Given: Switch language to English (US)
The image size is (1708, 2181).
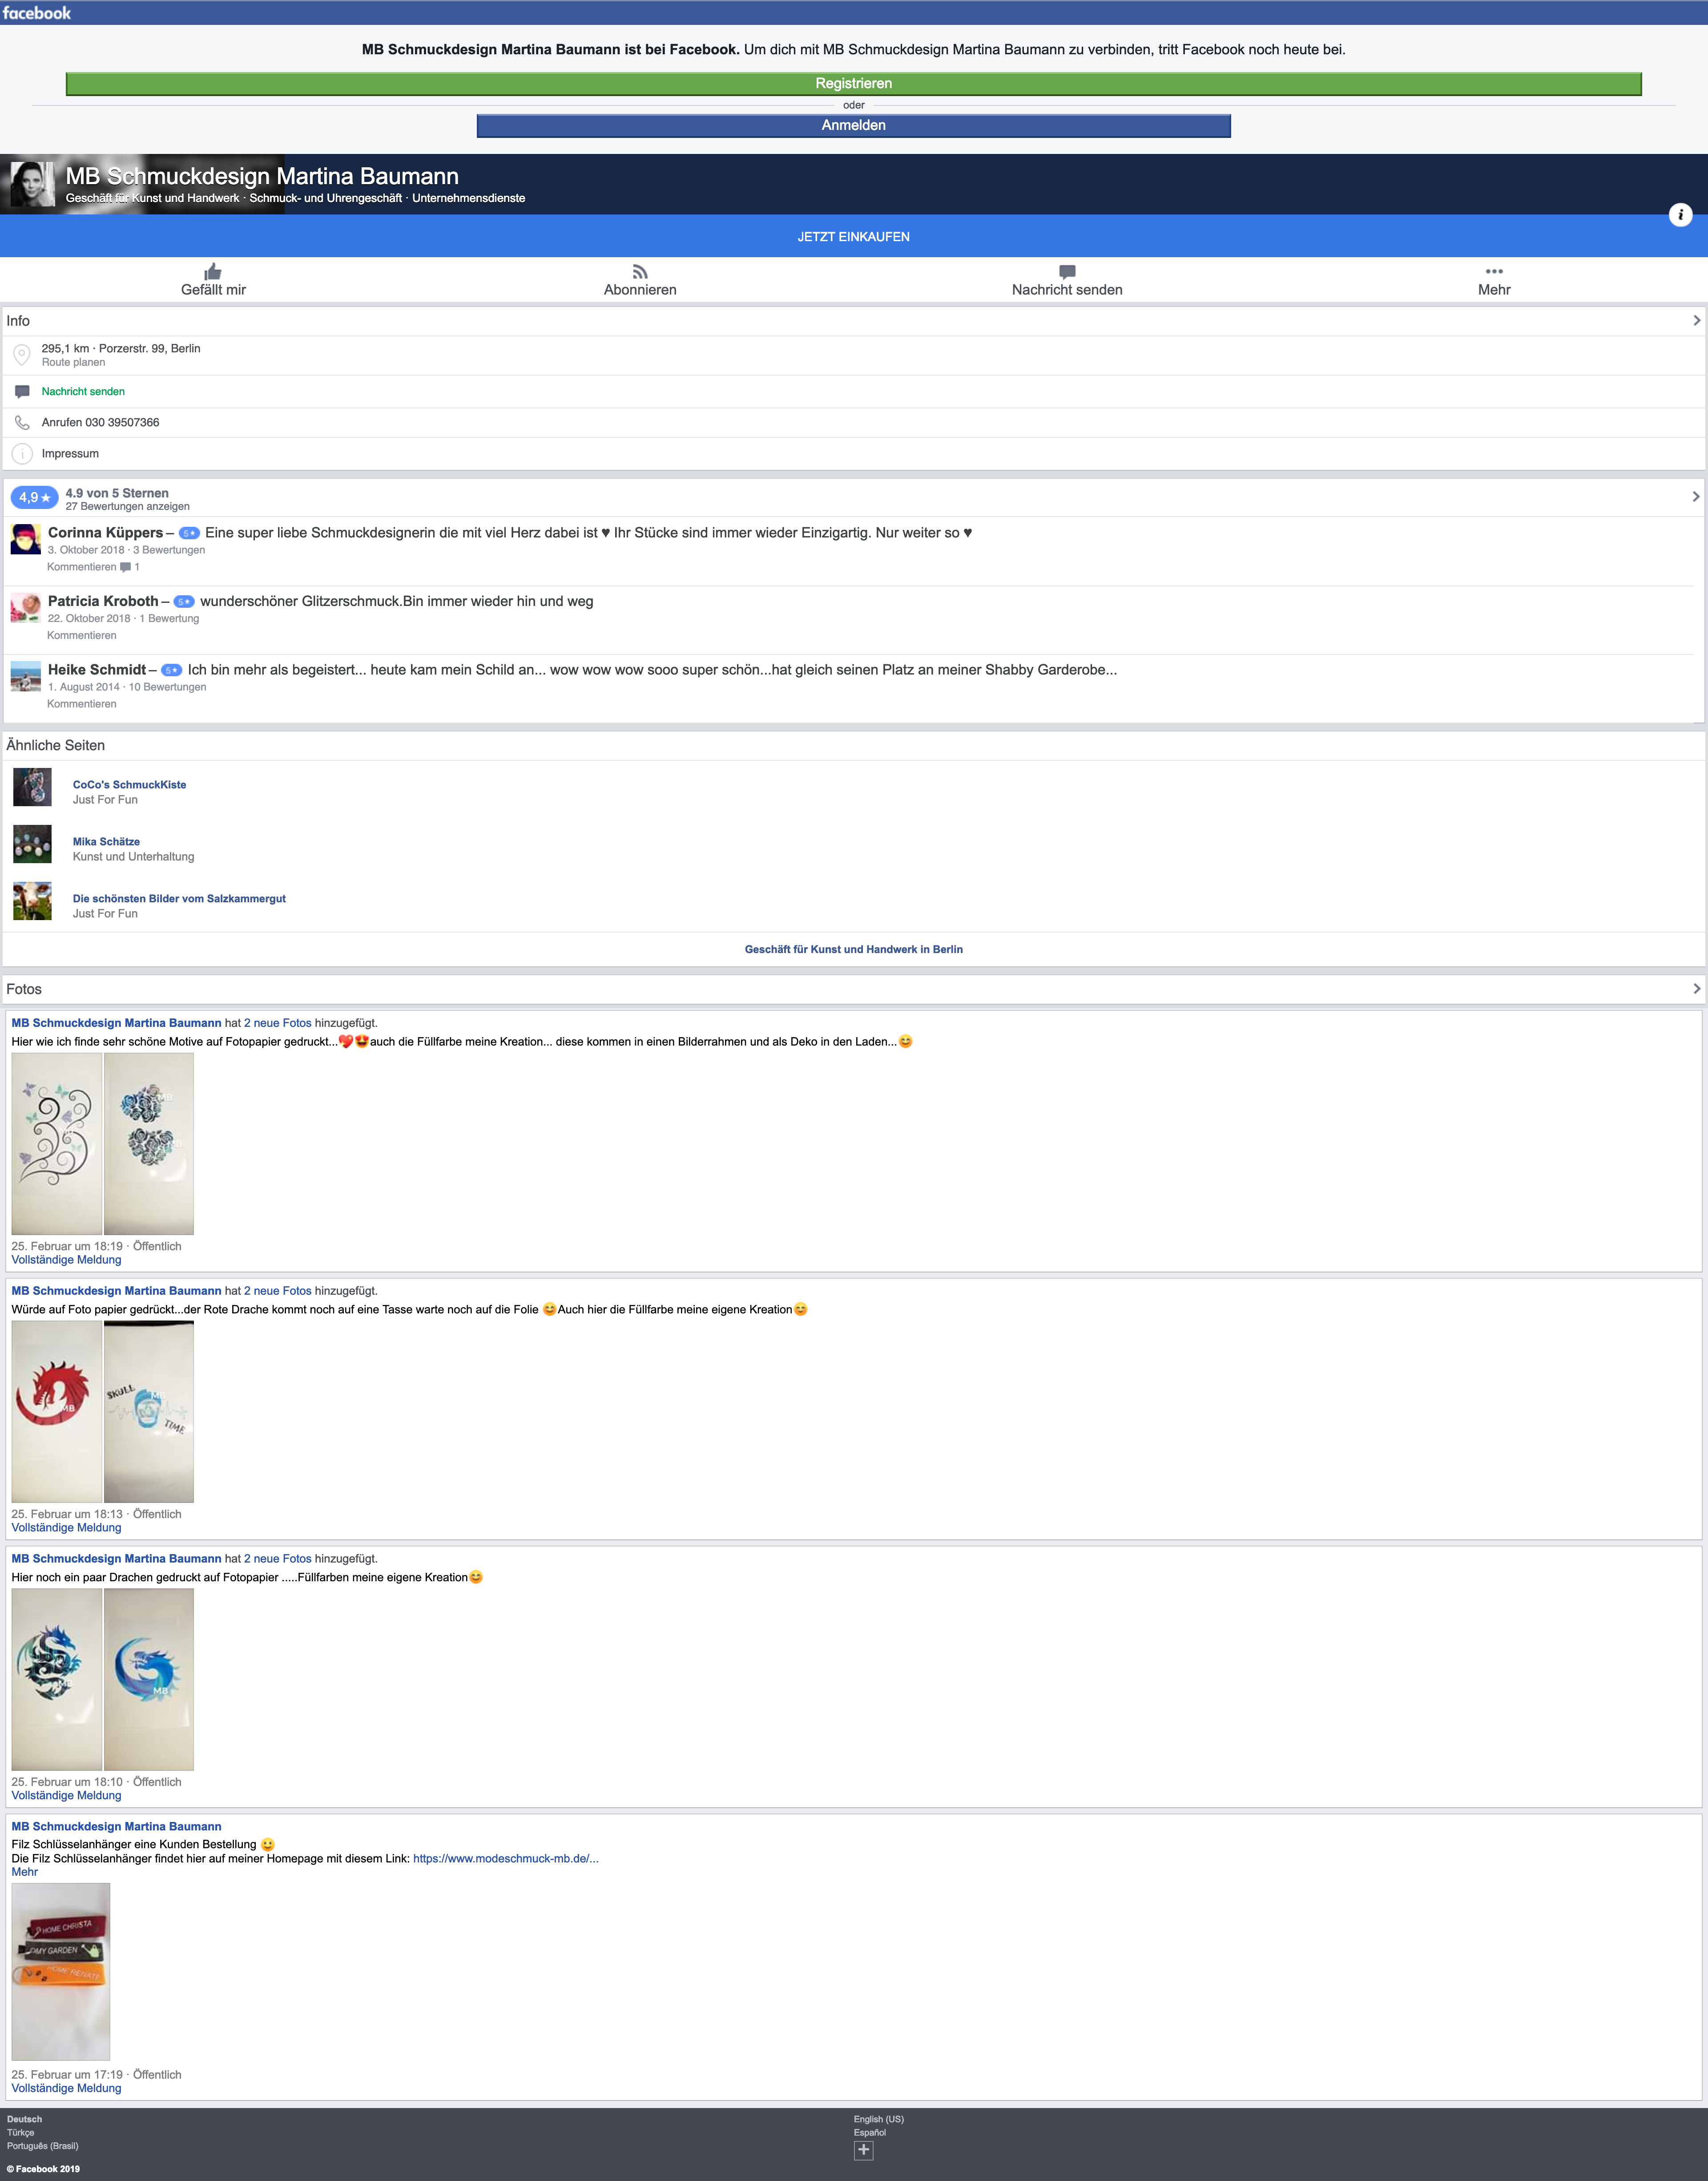Looking at the screenshot, I should point(878,2119).
